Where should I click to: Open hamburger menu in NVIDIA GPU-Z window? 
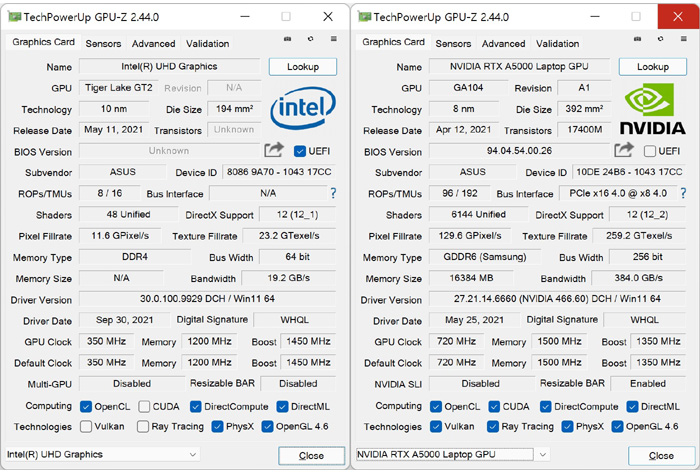683,39
